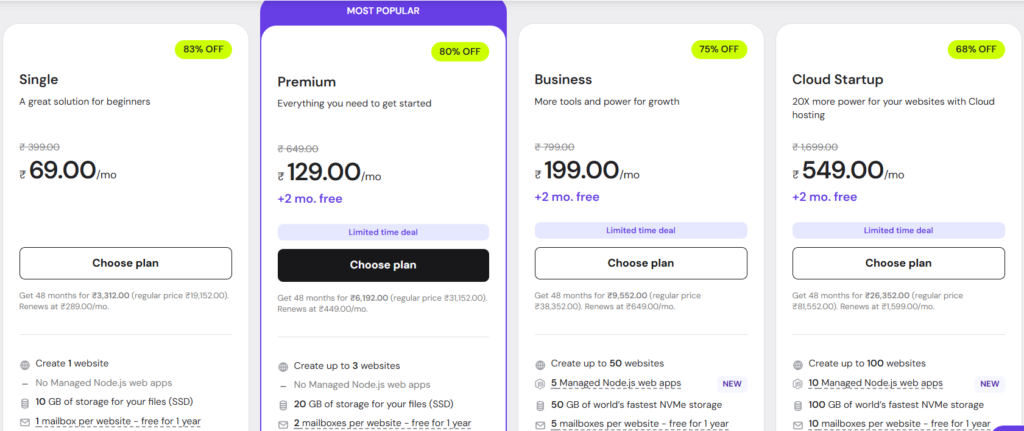Open the '10 Managed Node.js web apps' link
This screenshot has width=1024, height=431.
click(x=876, y=383)
